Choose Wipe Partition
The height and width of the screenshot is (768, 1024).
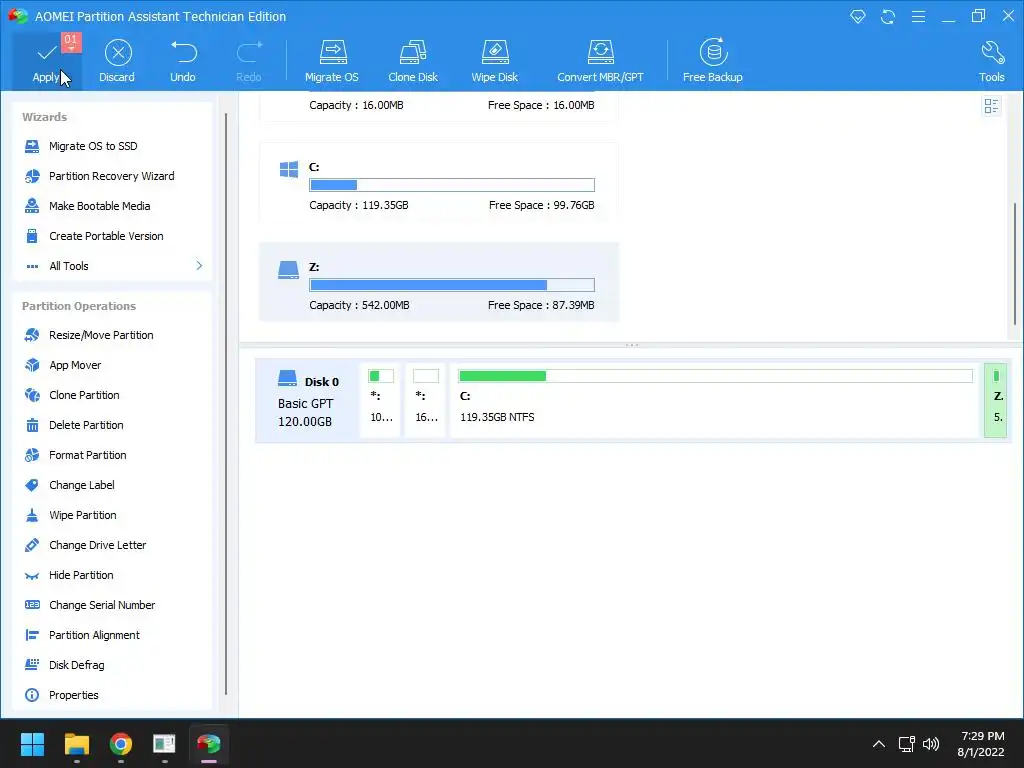pyautogui.click(x=82, y=515)
